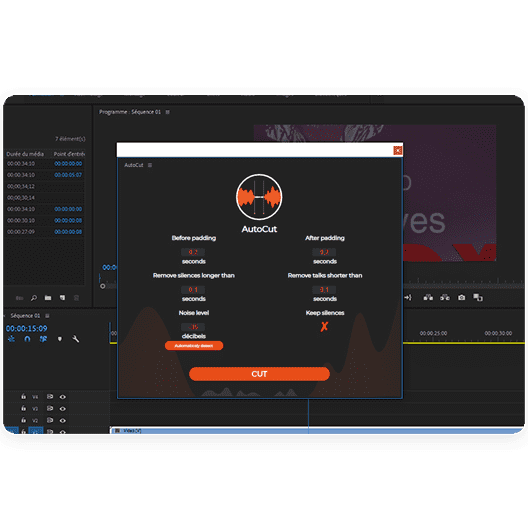Click the Point d'entrée column header

pos(69,154)
